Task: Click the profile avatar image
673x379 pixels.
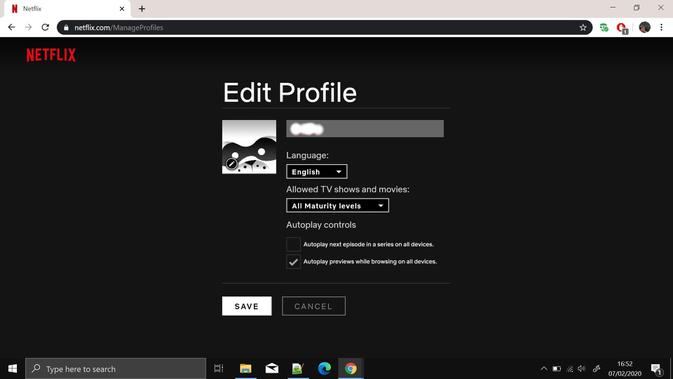Action: tap(249, 147)
